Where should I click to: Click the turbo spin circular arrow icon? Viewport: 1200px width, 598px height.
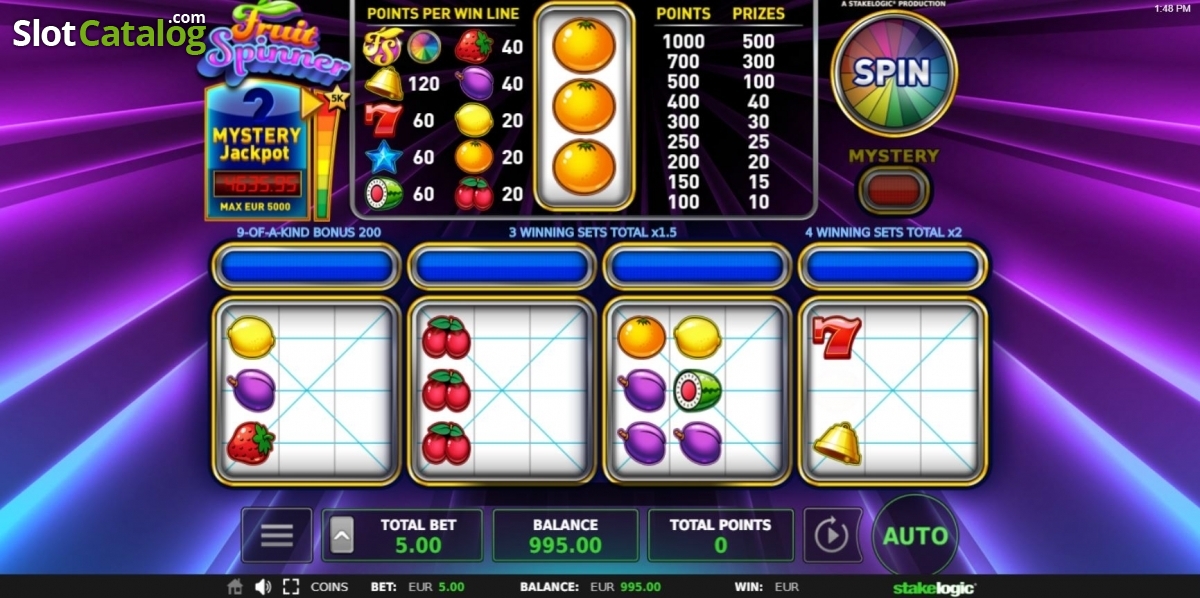pos(832,536)
